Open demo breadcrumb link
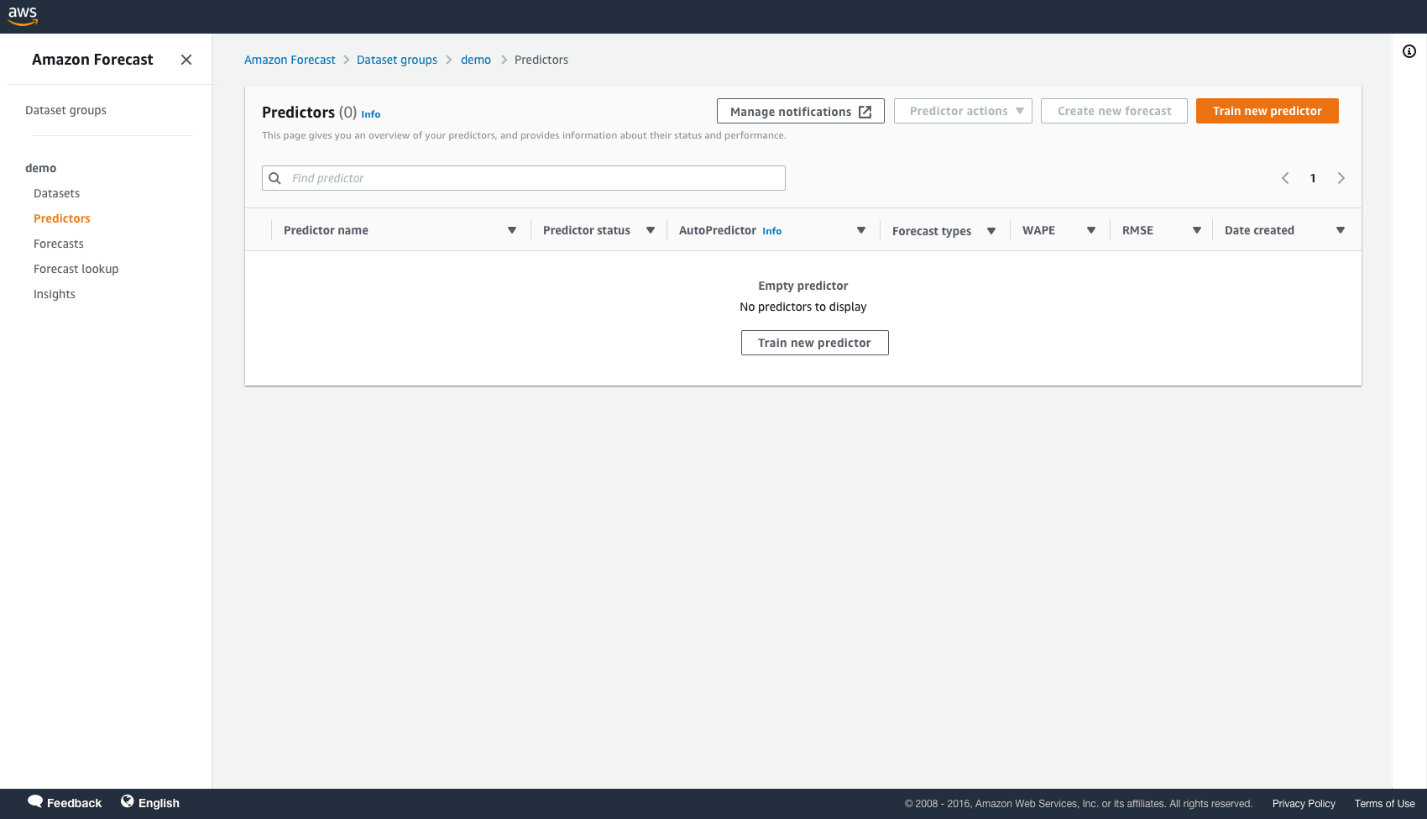 pyautogui.click(x=476, y=60)
